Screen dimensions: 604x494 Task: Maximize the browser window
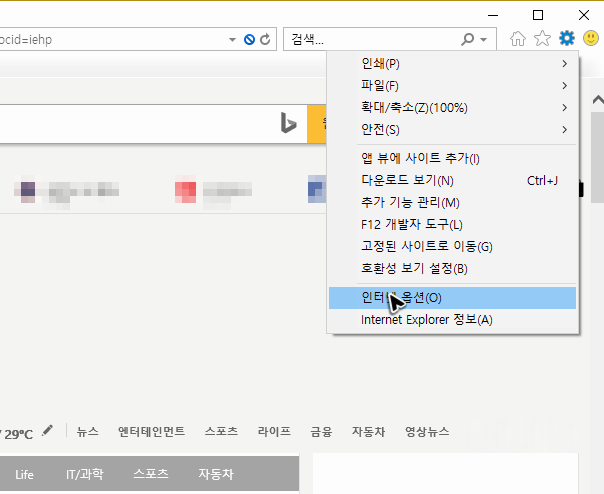pyautogui.click(x=538, y=15)
